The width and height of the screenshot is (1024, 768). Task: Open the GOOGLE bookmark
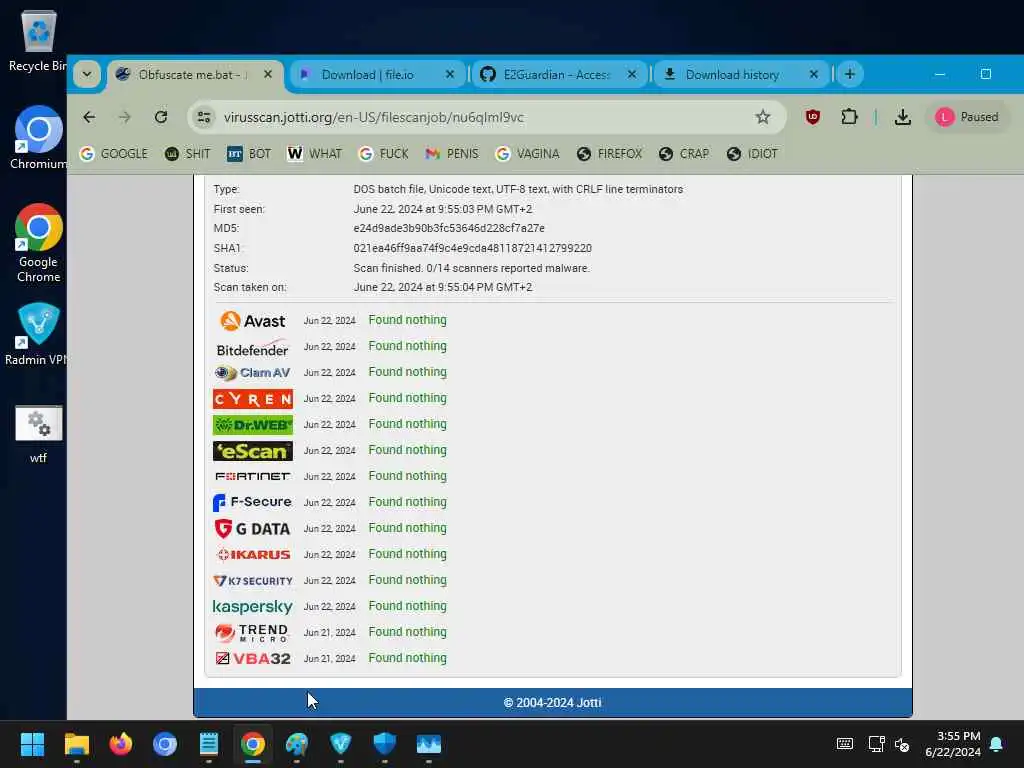pos(114,154)
